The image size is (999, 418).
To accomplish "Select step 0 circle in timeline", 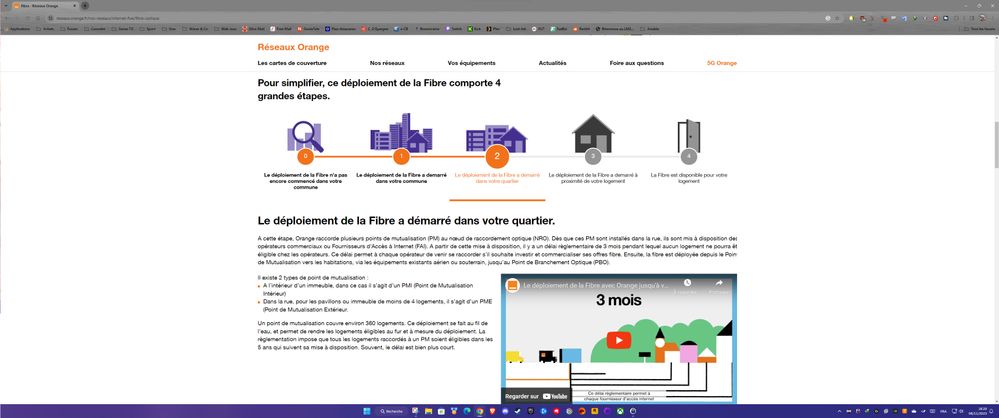I will coord(306,156).
